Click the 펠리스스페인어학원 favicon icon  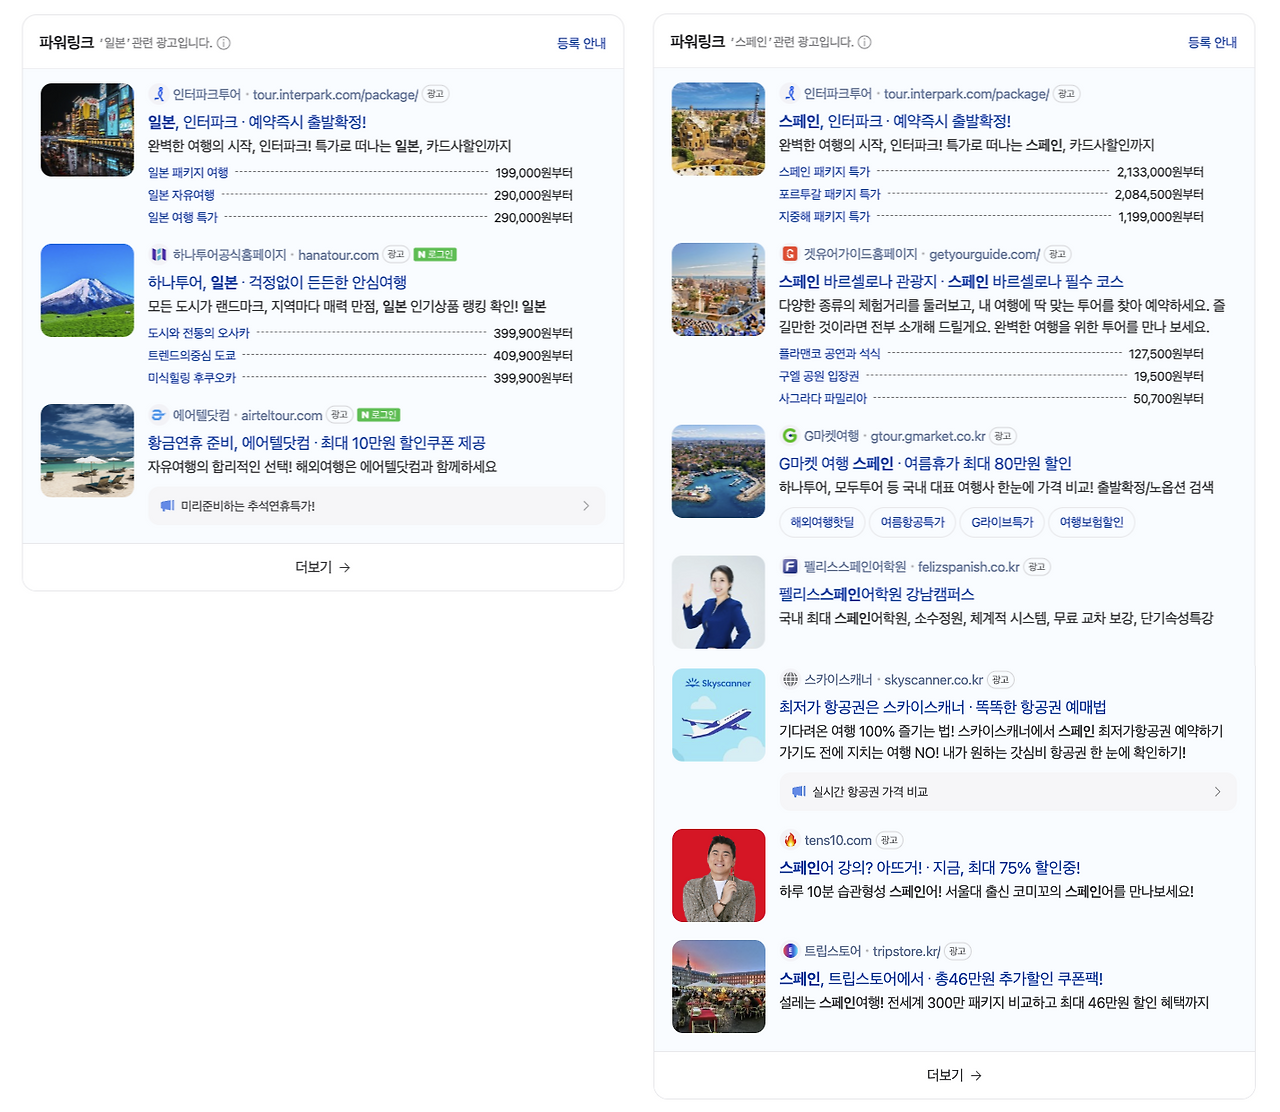789,567
